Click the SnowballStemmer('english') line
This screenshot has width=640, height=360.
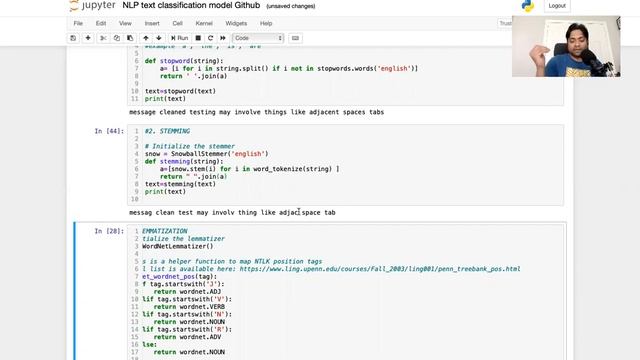coord(207,154)
